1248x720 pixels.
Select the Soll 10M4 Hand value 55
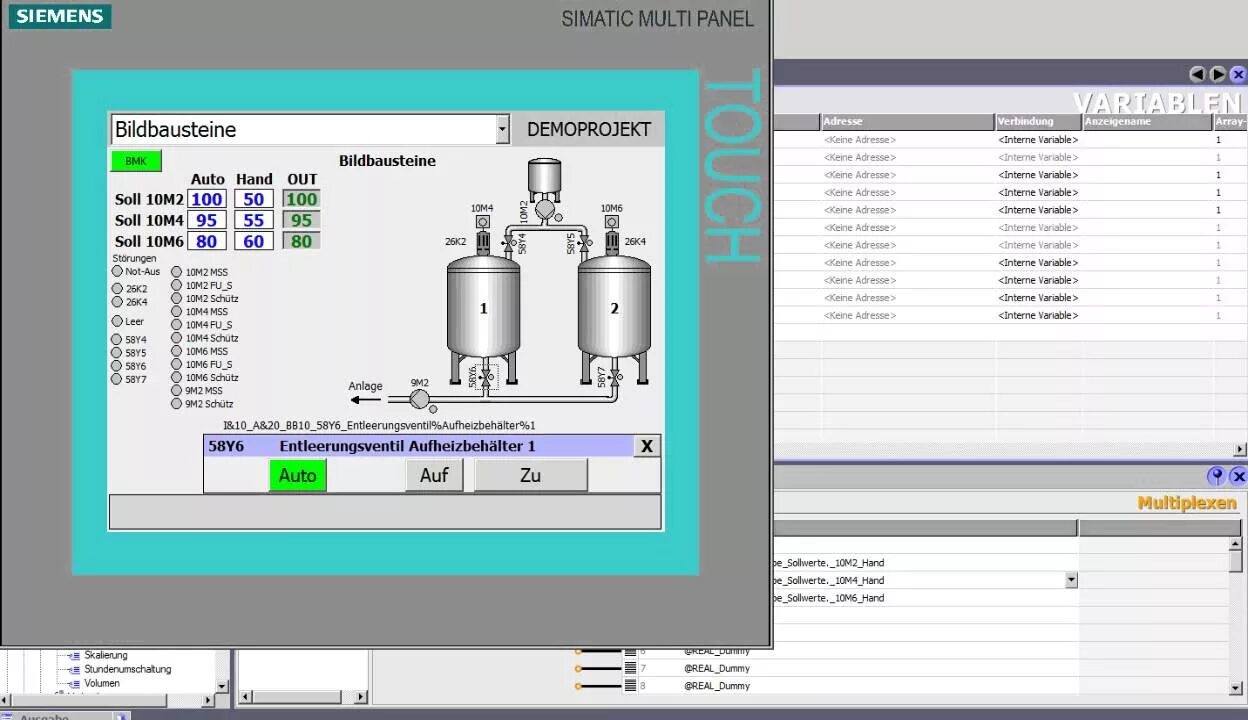click(254, 220)
